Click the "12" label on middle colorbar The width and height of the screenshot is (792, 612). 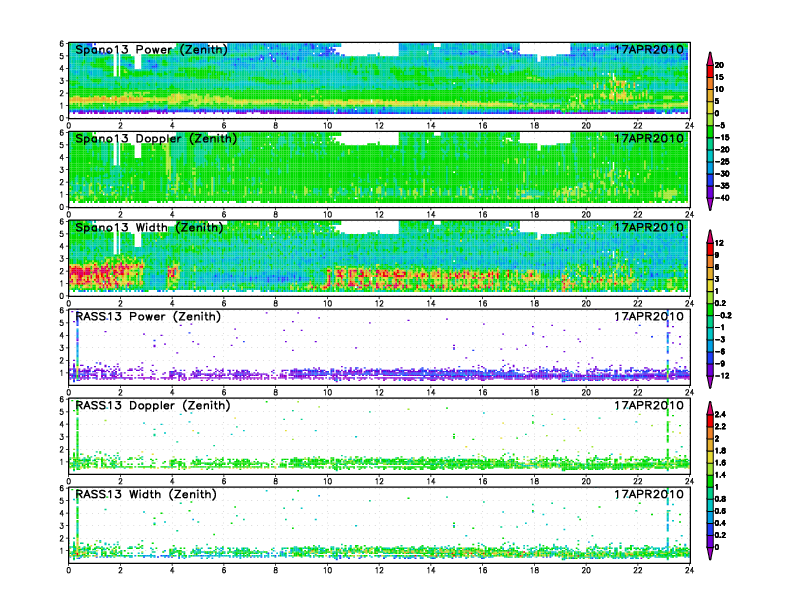720,243
